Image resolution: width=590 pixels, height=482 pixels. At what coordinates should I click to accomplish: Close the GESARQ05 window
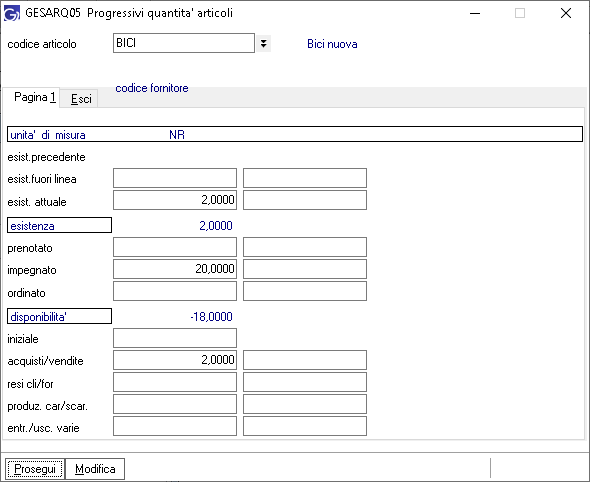pos(566,13)
